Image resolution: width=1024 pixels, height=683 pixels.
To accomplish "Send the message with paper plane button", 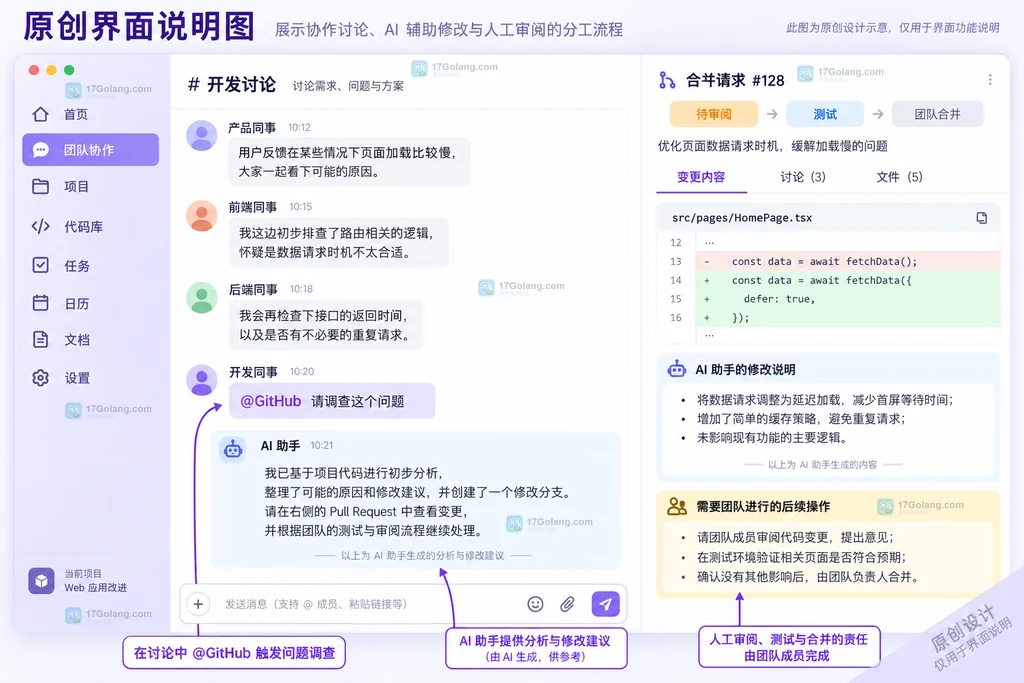I will [x=605, y=604].
